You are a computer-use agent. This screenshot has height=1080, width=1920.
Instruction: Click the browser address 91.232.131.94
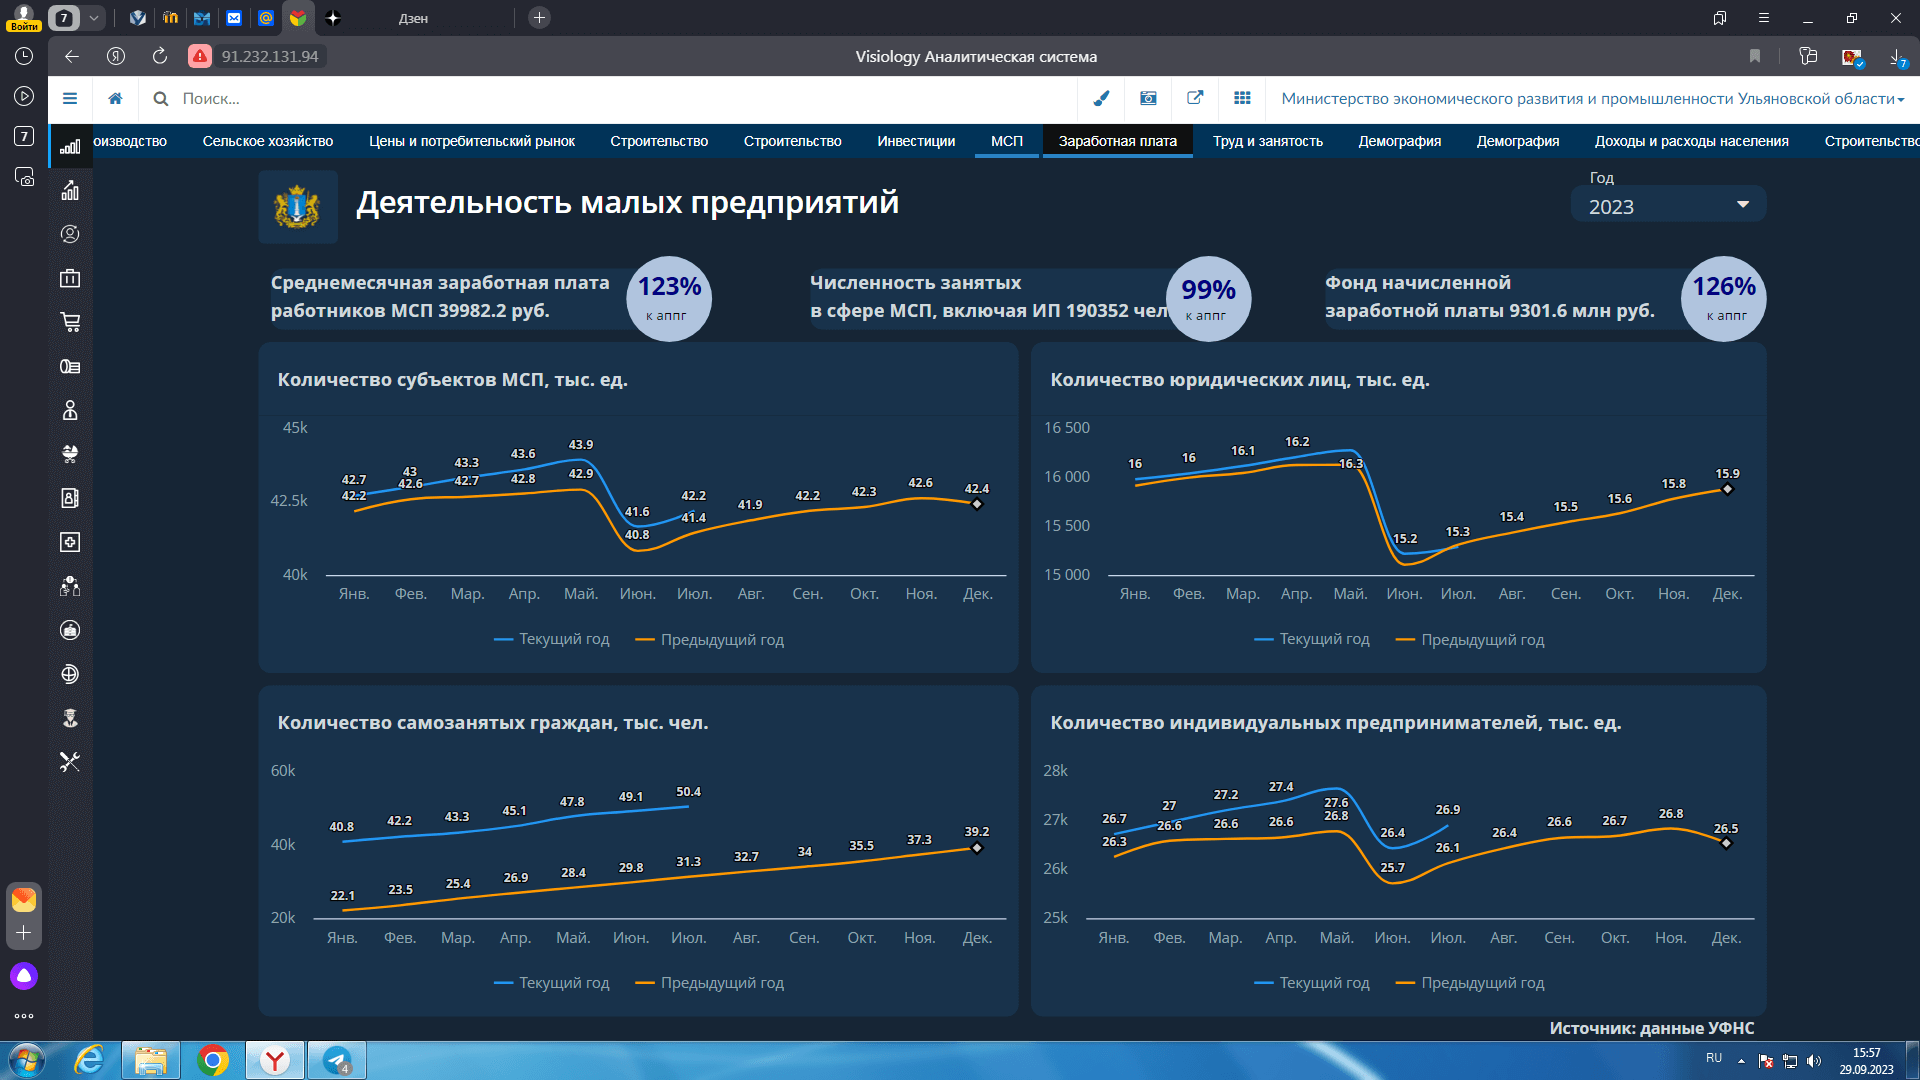[x=270, y=56]
